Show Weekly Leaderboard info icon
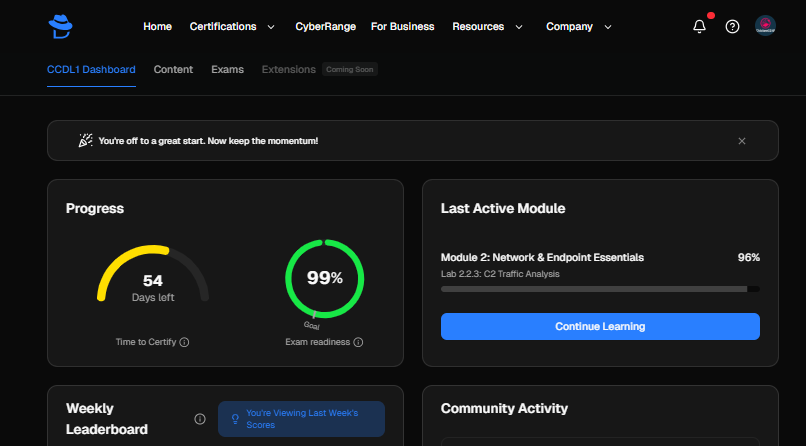The width and height of the screenshot is (806, 446). [200, 419]
